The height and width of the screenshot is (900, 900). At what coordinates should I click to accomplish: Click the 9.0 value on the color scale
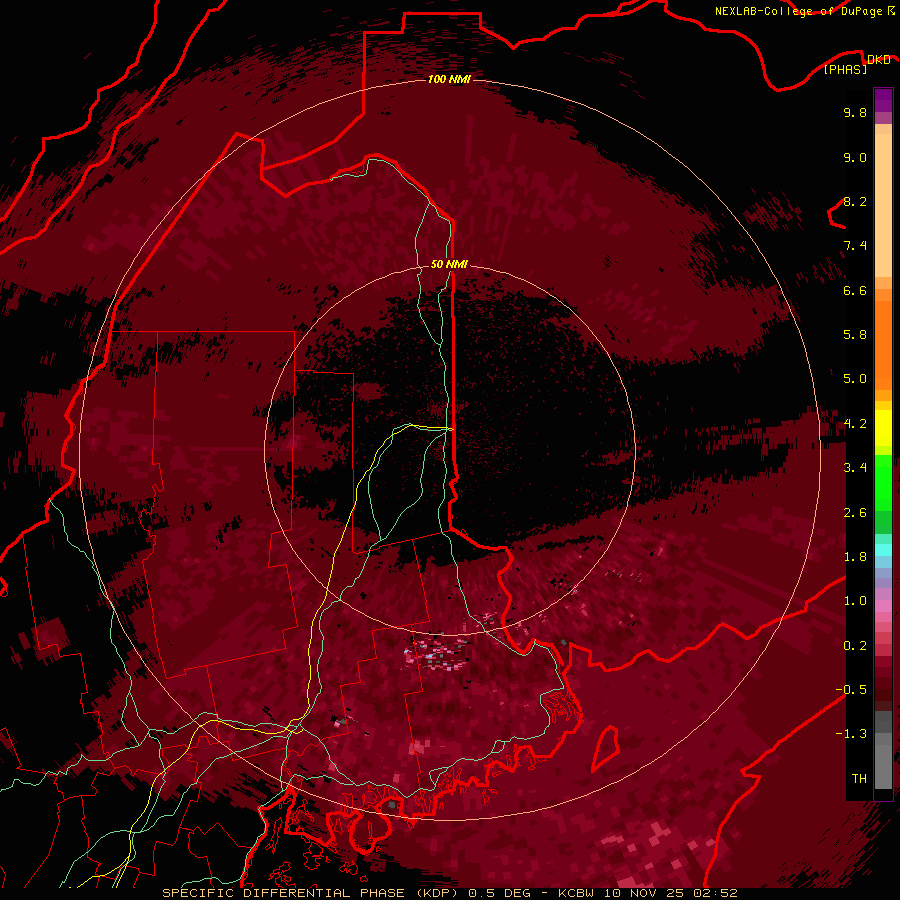pyautogui.click(x=855, y=157)
